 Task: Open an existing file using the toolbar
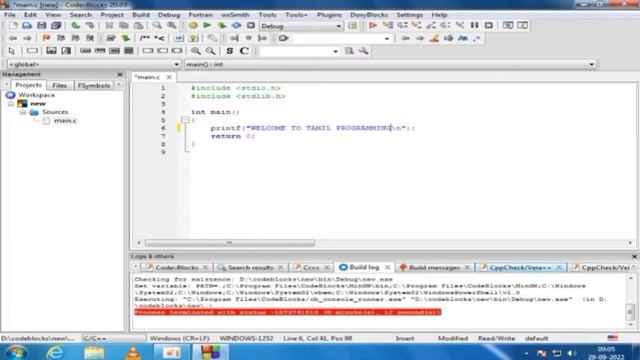[x=27, y=26]
